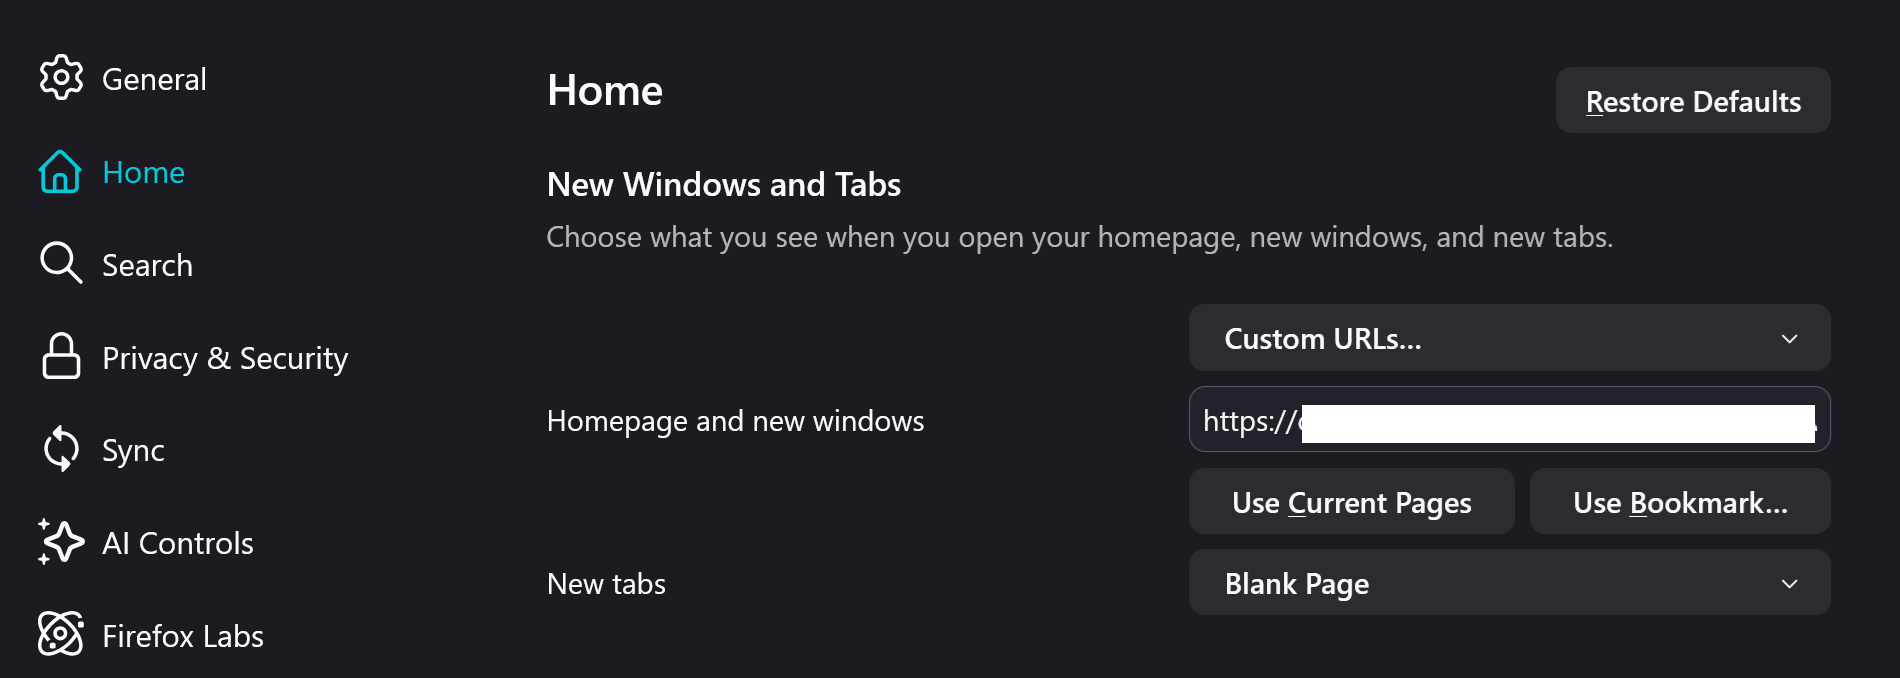Click the AI Controls sparkle icon

61,542
